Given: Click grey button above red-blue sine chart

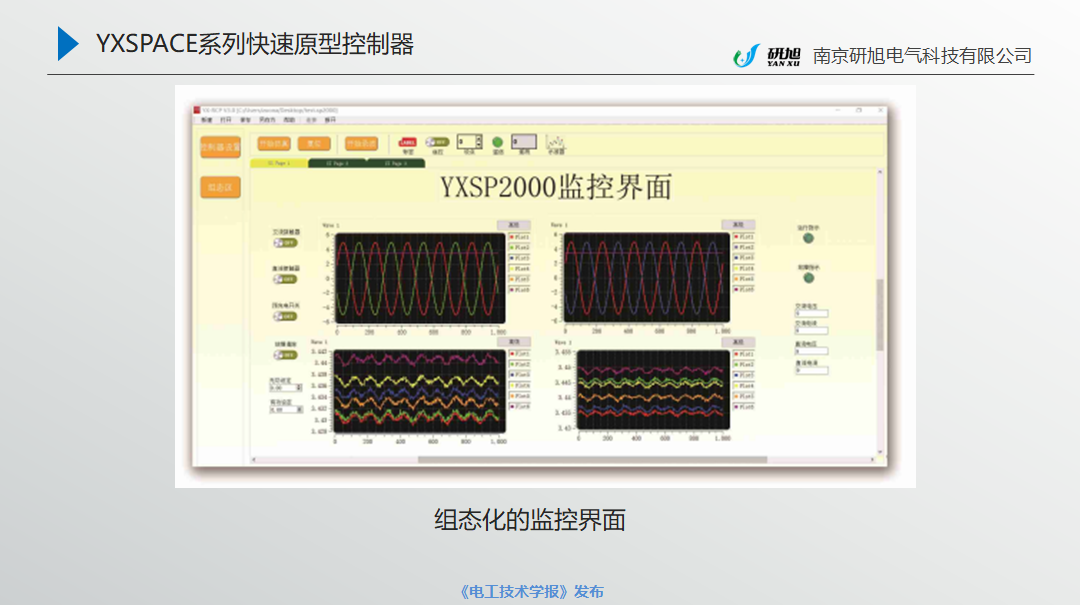Looking at the screenshot, I should tap(738, 225).
